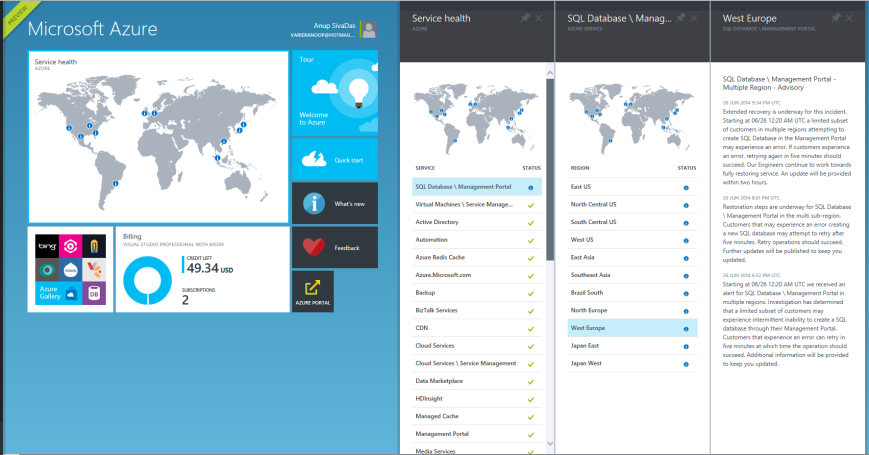Viewport: 869px width, 455px height.
Task: Select North Central US region
Action: click(632, 205)
